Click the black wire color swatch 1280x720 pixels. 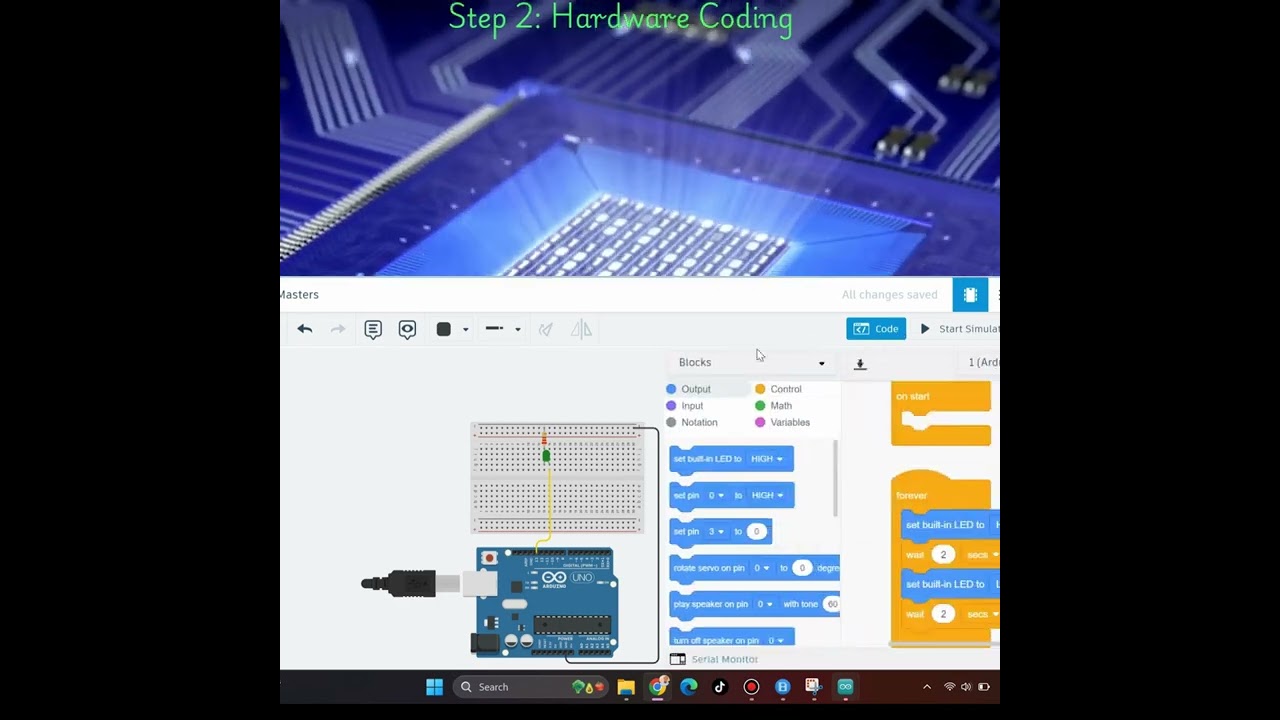(444, 329)
